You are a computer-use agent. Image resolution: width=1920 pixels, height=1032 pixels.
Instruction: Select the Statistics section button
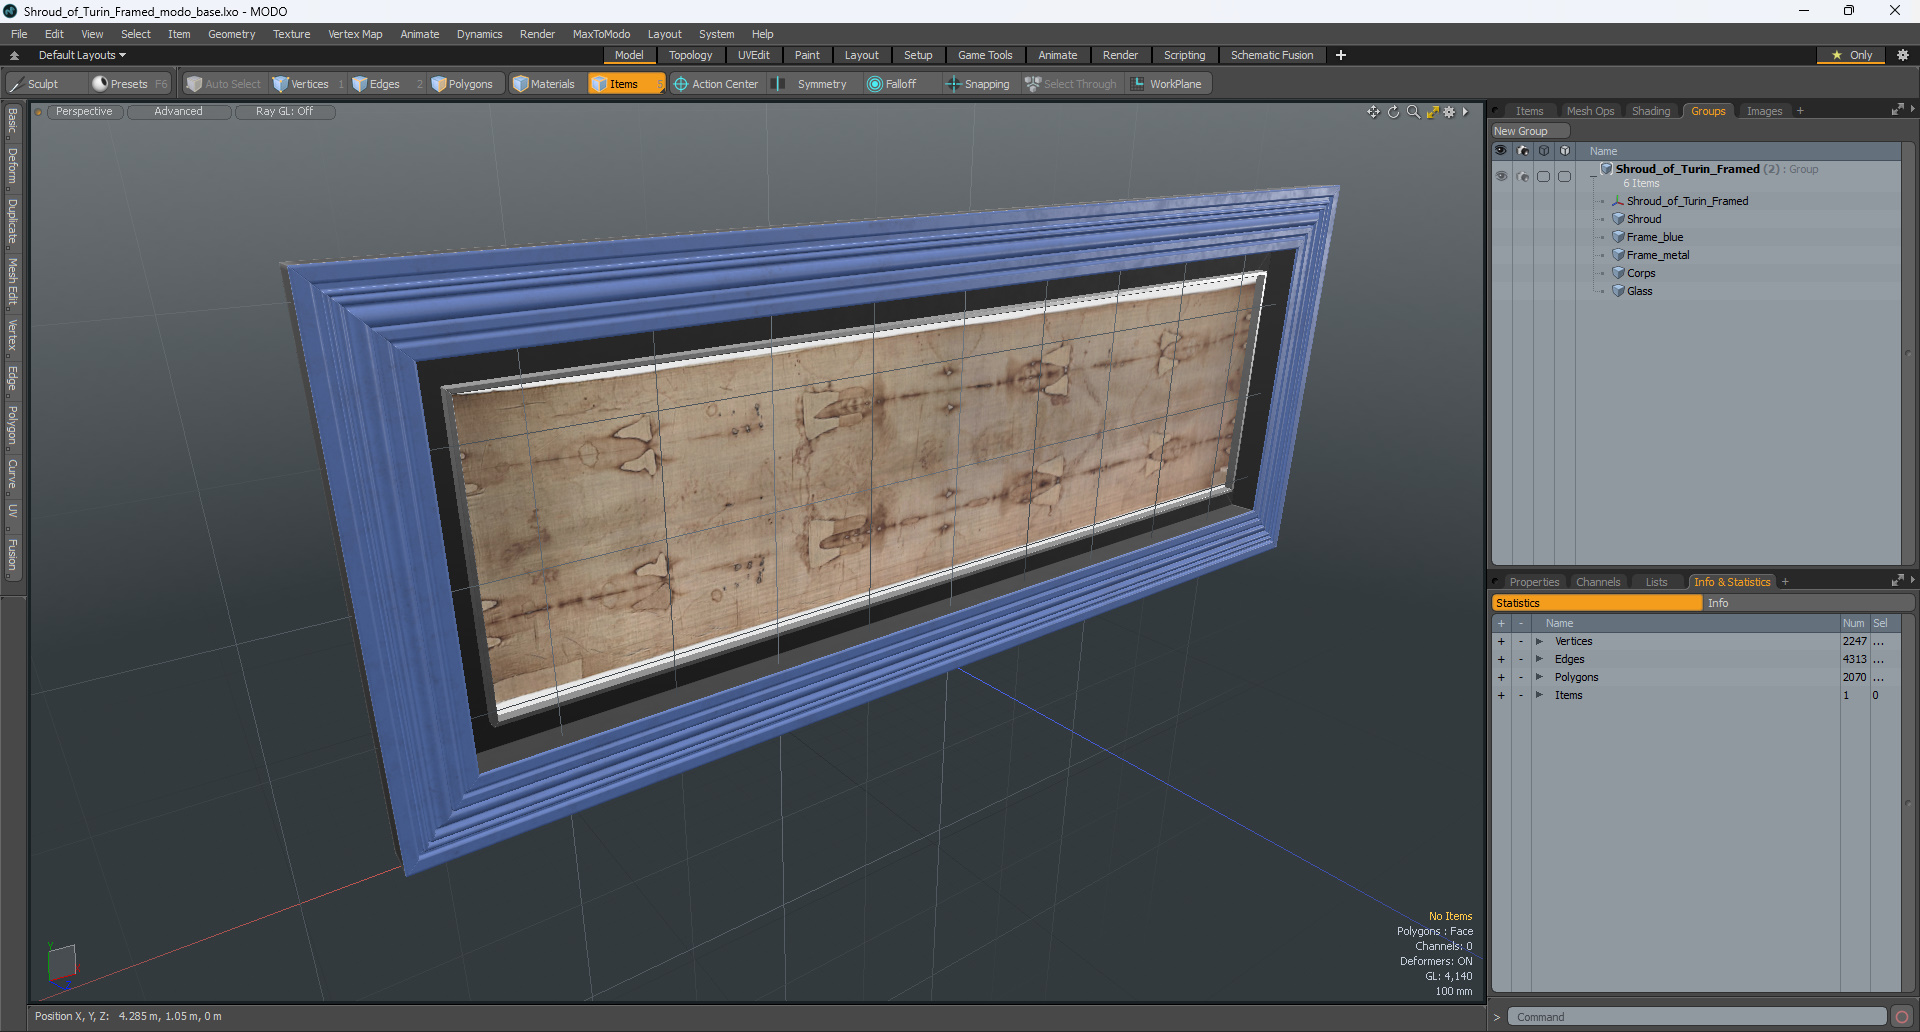[x=1596, y=603]
